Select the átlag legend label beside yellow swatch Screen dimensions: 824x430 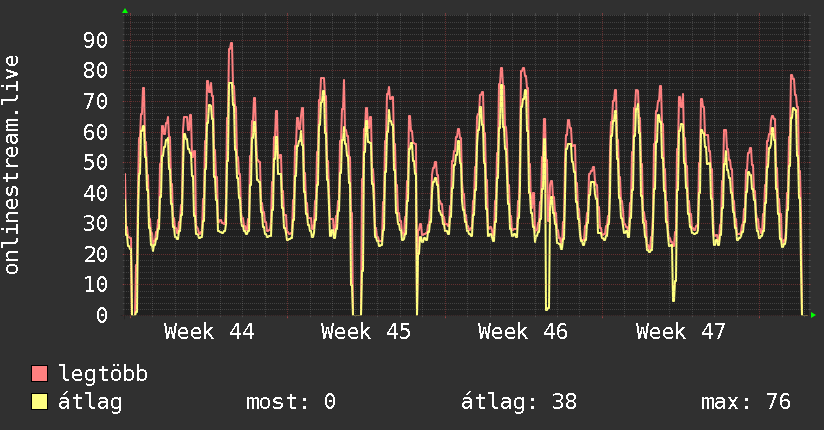(x=90, y=402)
